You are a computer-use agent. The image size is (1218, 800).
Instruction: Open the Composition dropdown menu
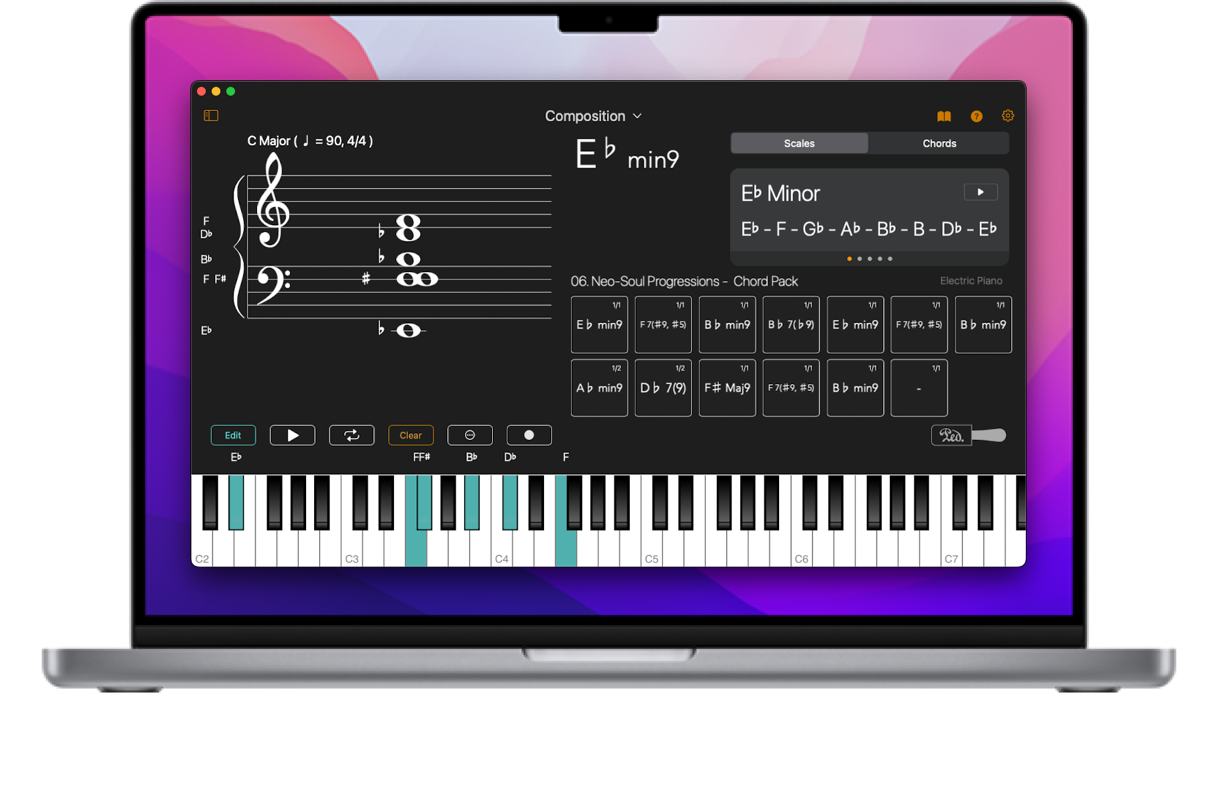[593, 116]
